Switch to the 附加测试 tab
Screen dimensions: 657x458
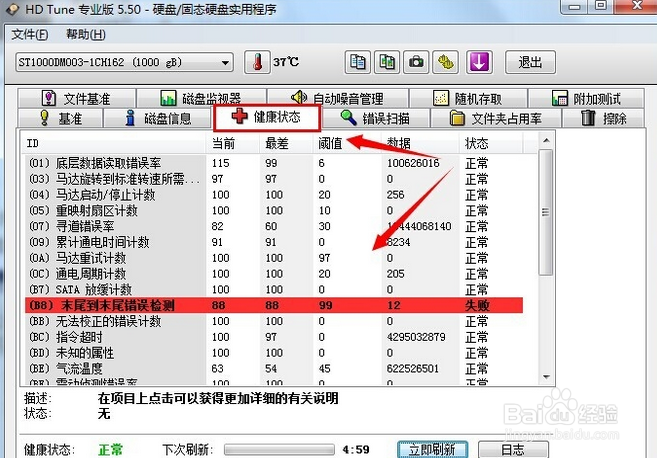click(586, 98)
